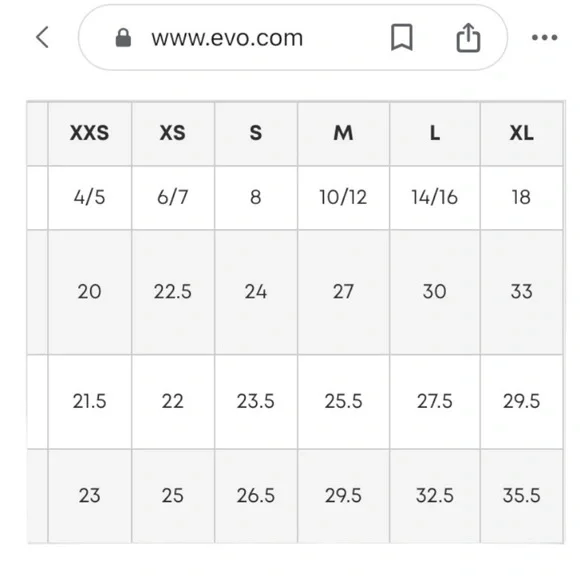Click the 14/16 cell
This screenshot has height=580, width=580.
(435, 198)
